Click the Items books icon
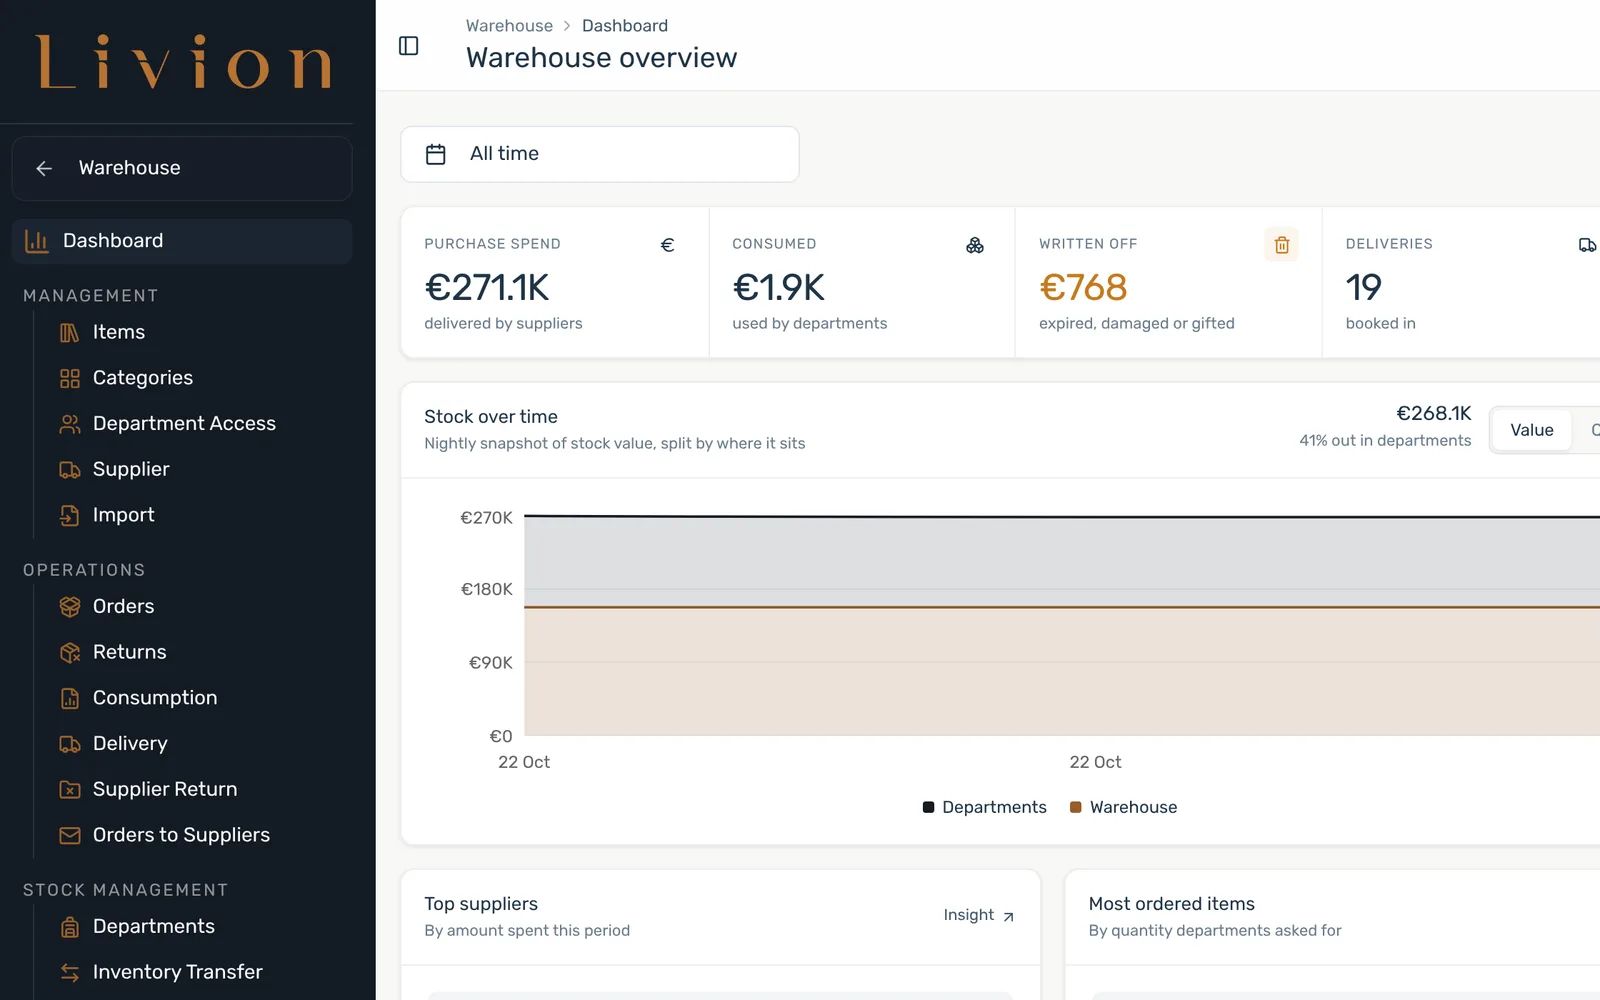 [x=69, y=332]
